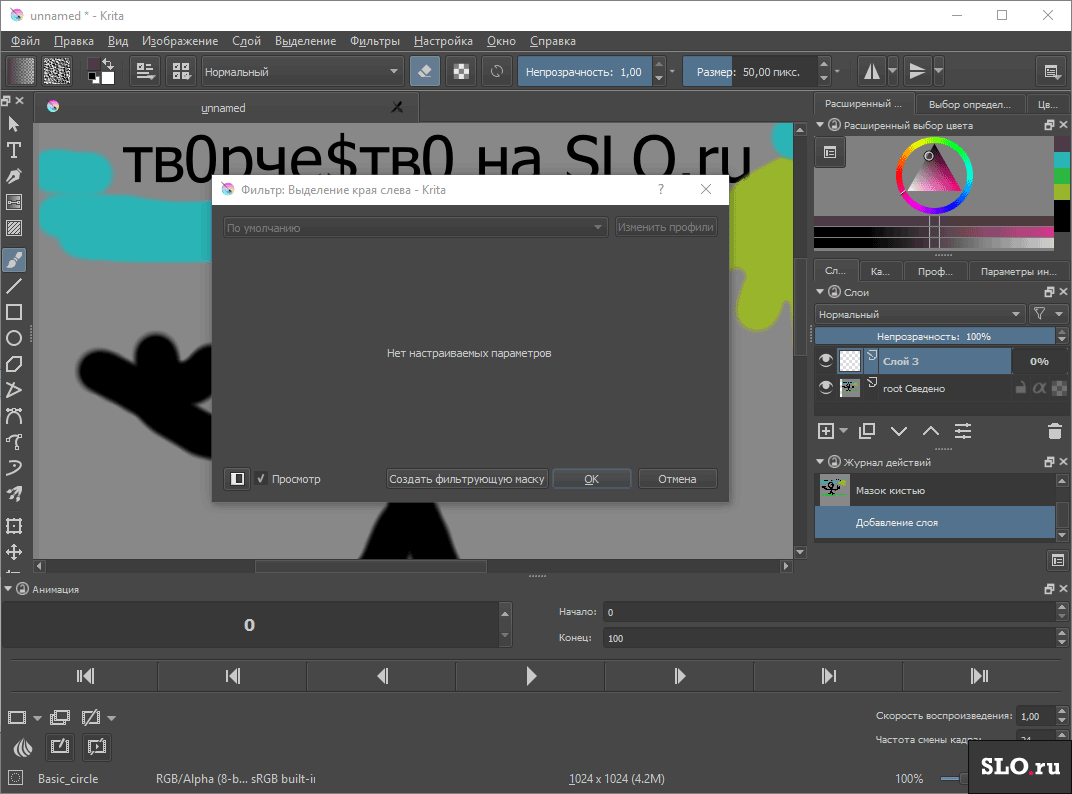
Task: Select the Freehand Brush tool
Action: [x=14, y=260]
